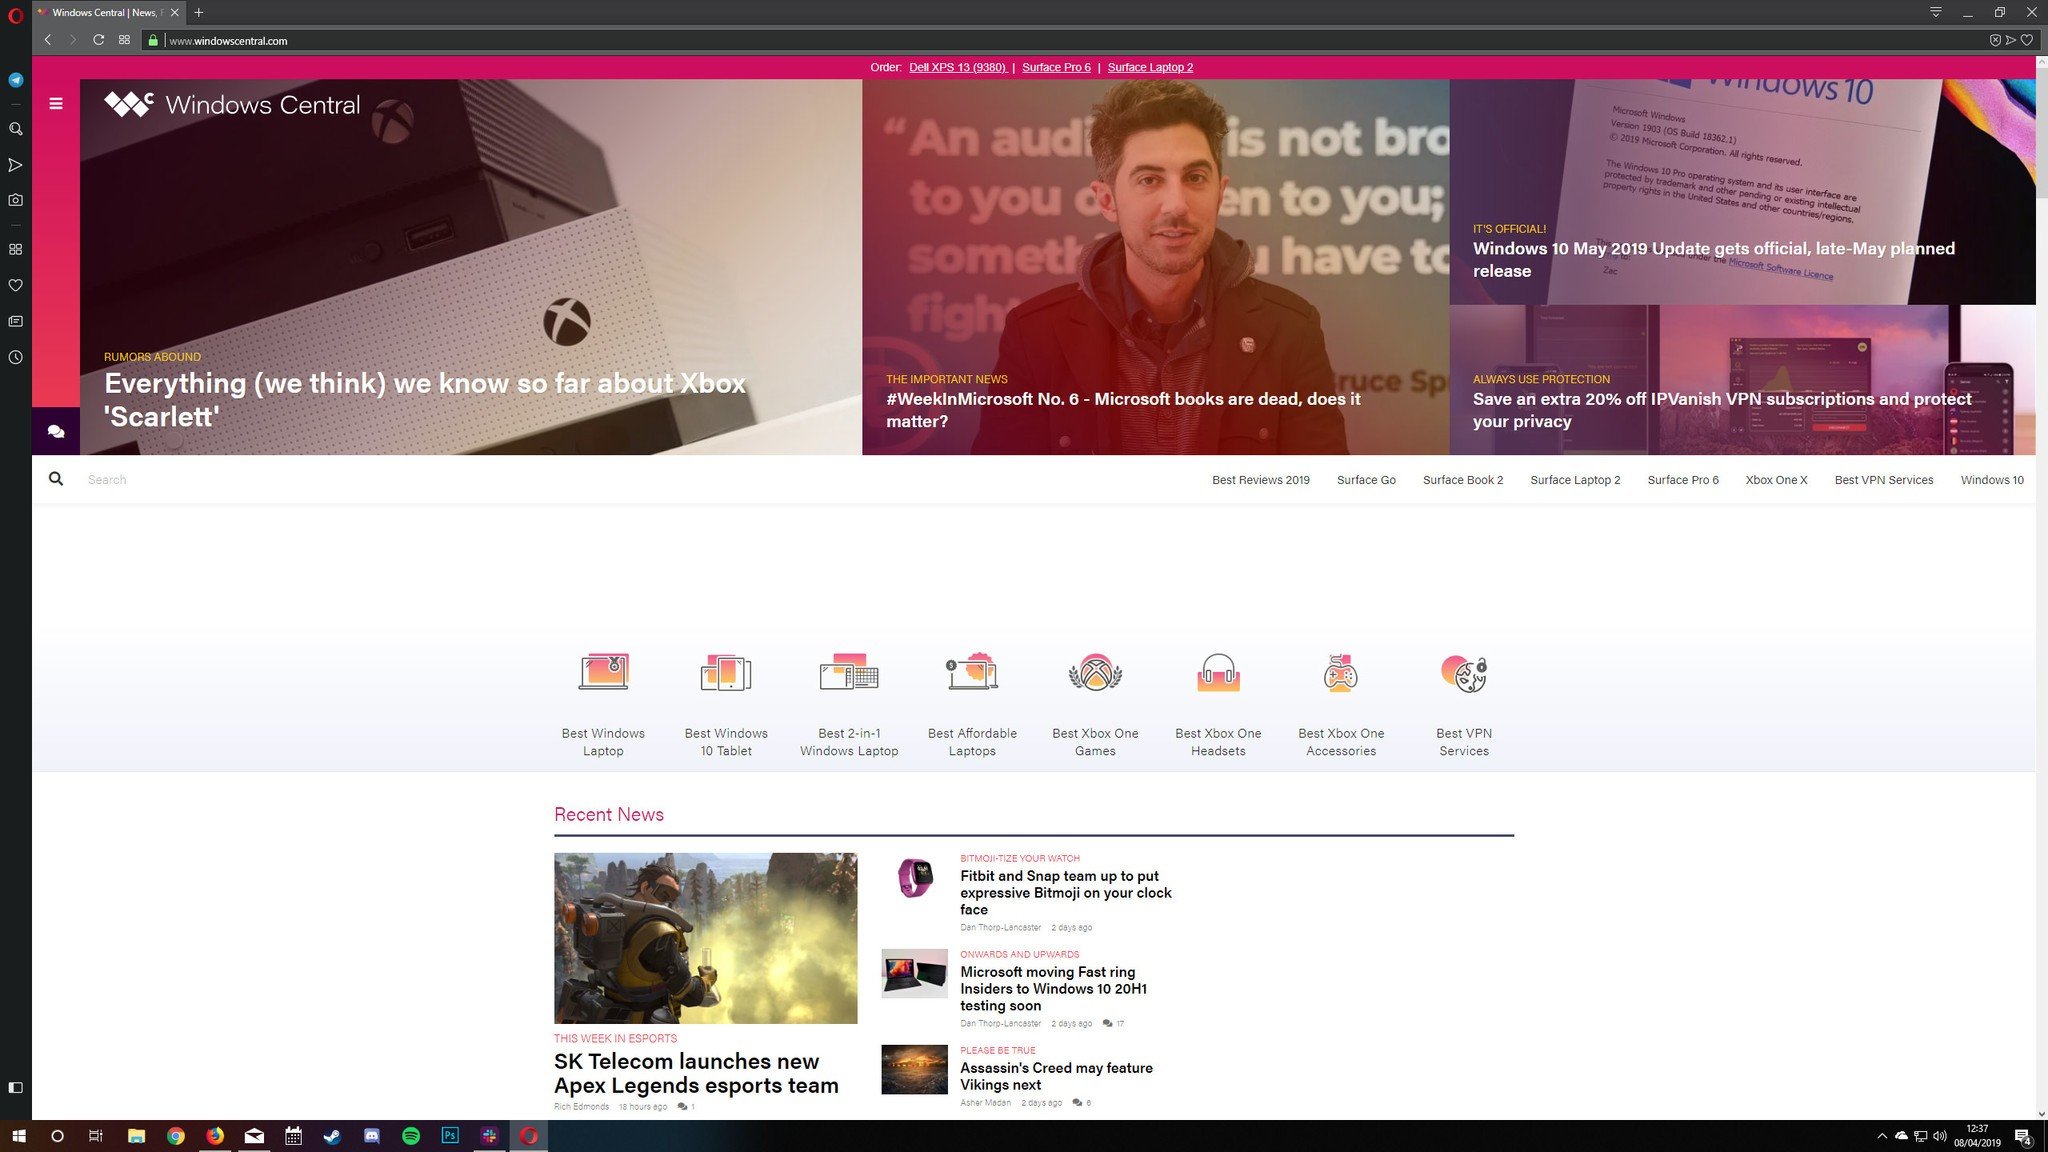Open the #WeekInMicrosoft No. 6 article
Viewport: 2048px width, 1152px height.
coord(1123,410)
